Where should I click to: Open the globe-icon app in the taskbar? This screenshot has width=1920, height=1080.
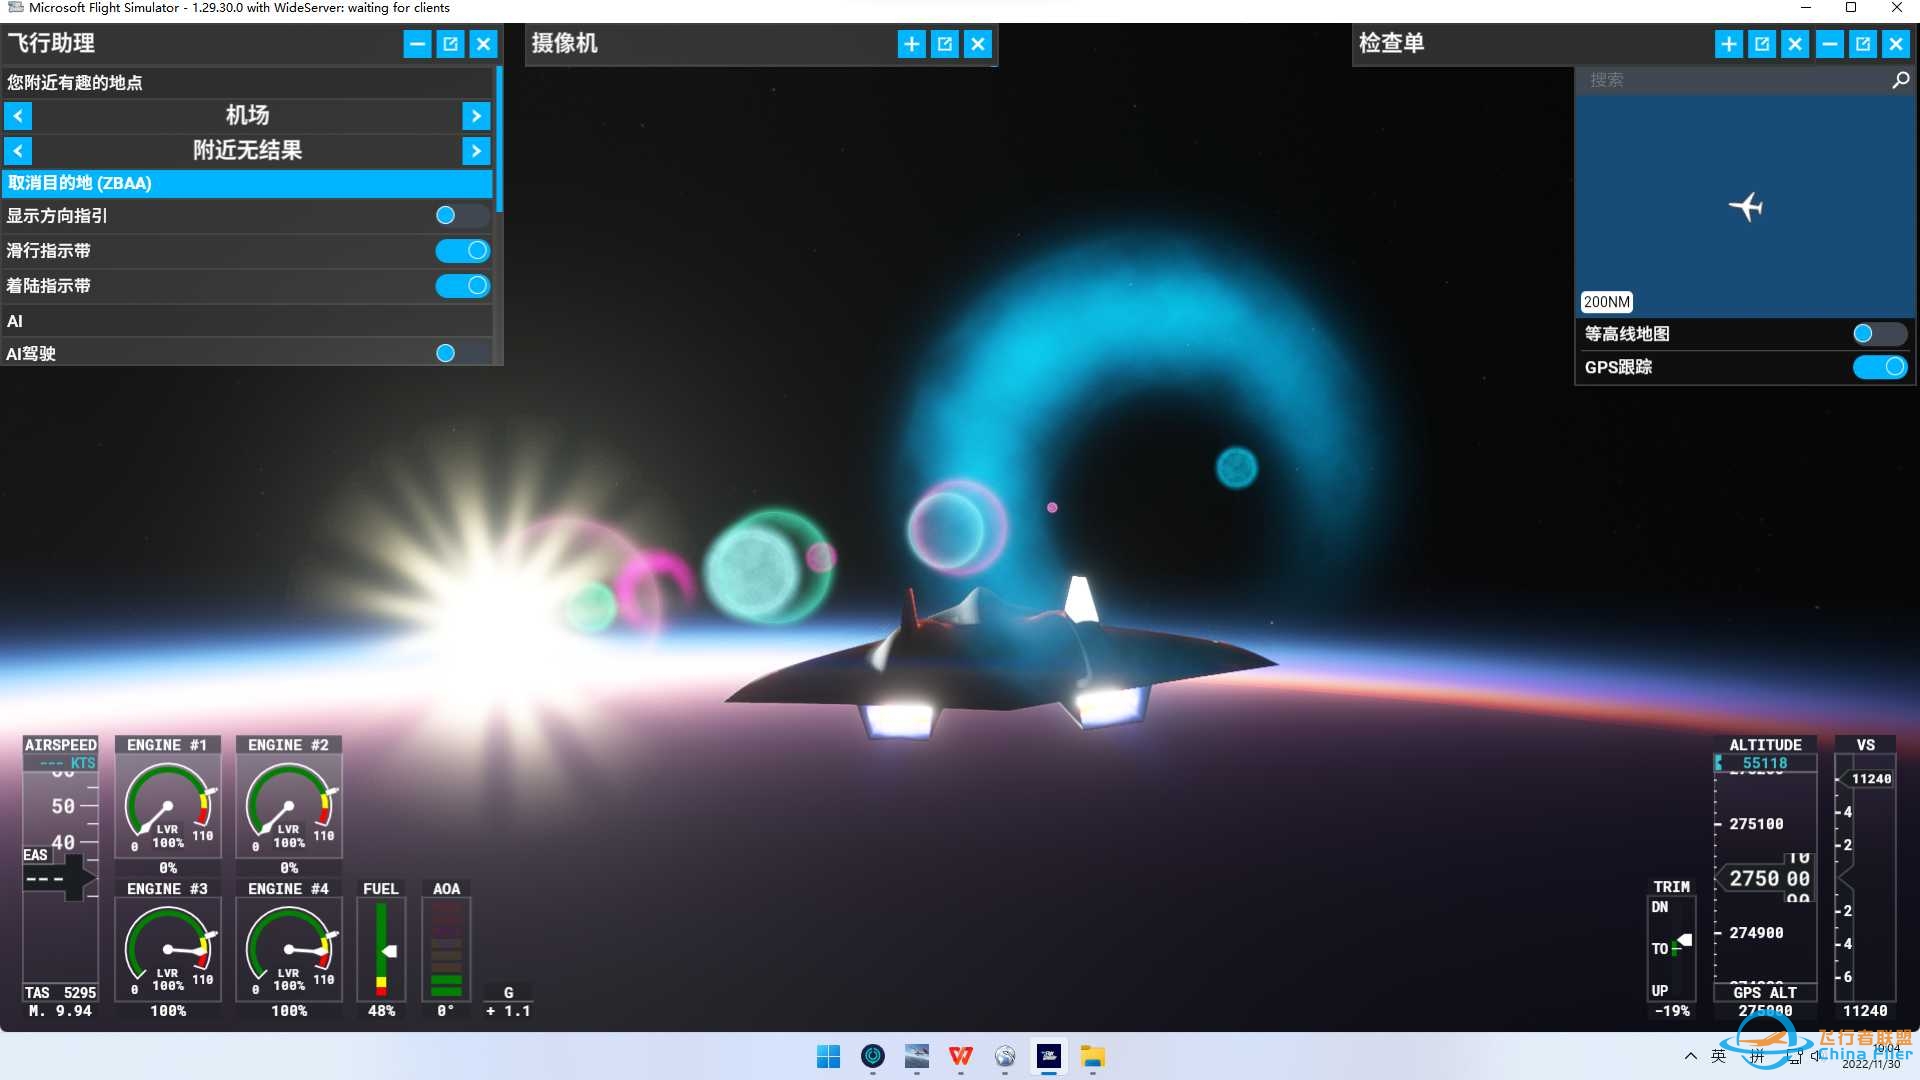coord(1005,1056)
